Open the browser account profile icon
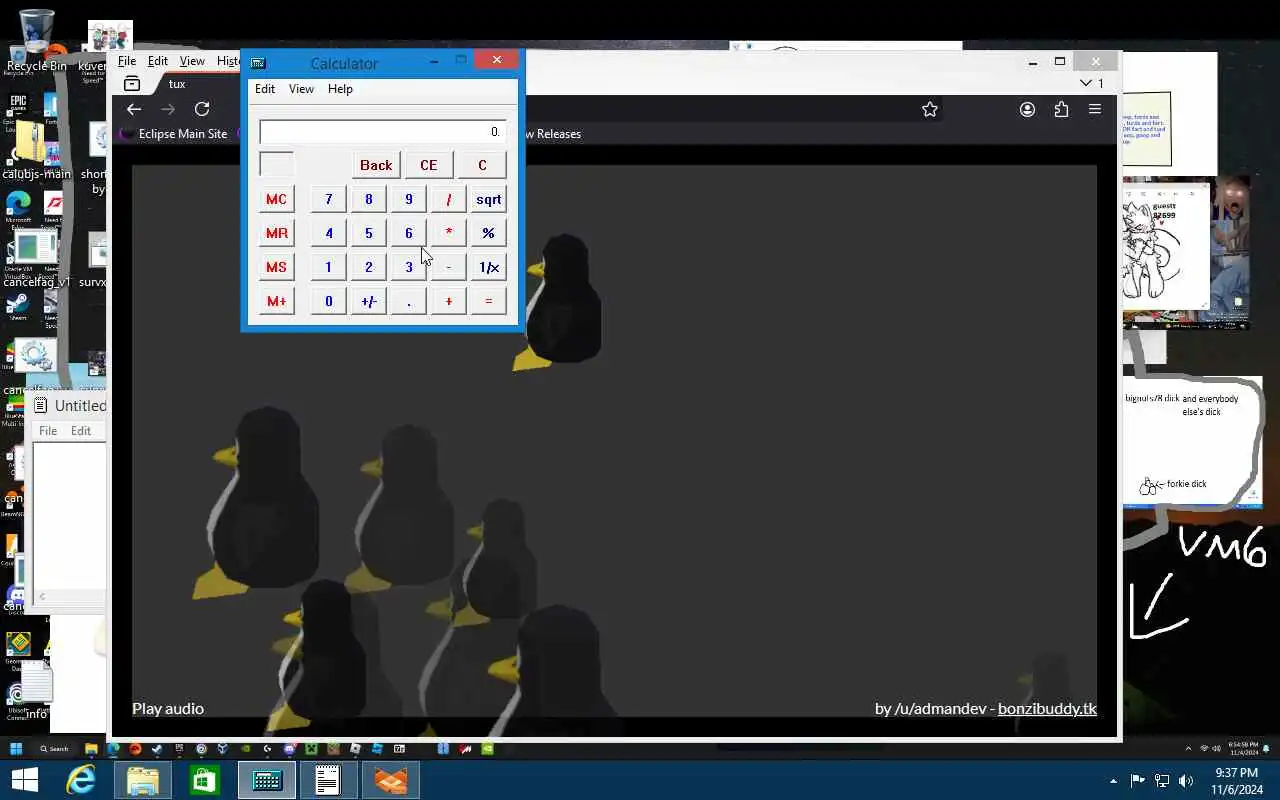Screen dimensions: 1280x800 click(1027, 109)
